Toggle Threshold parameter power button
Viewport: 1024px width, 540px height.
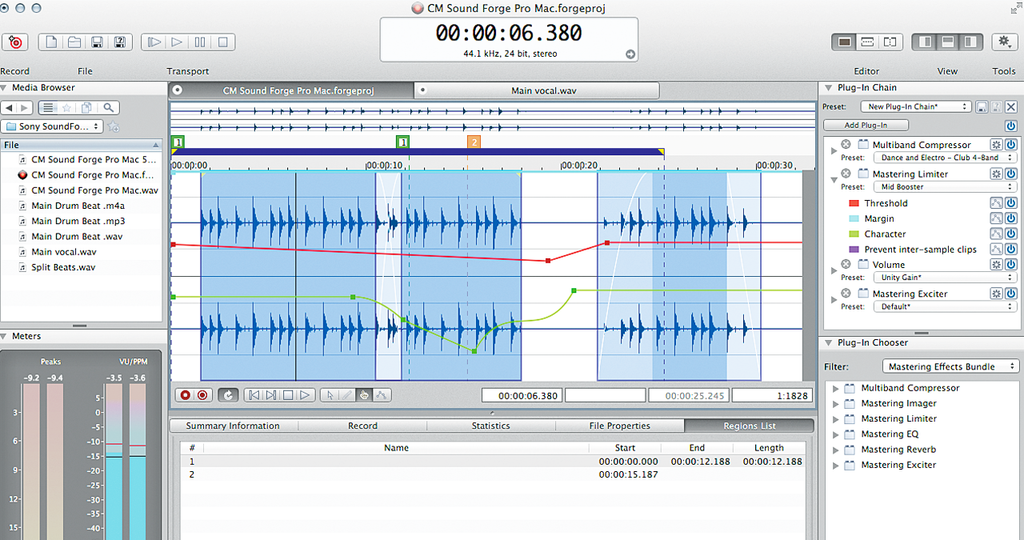1011,203
